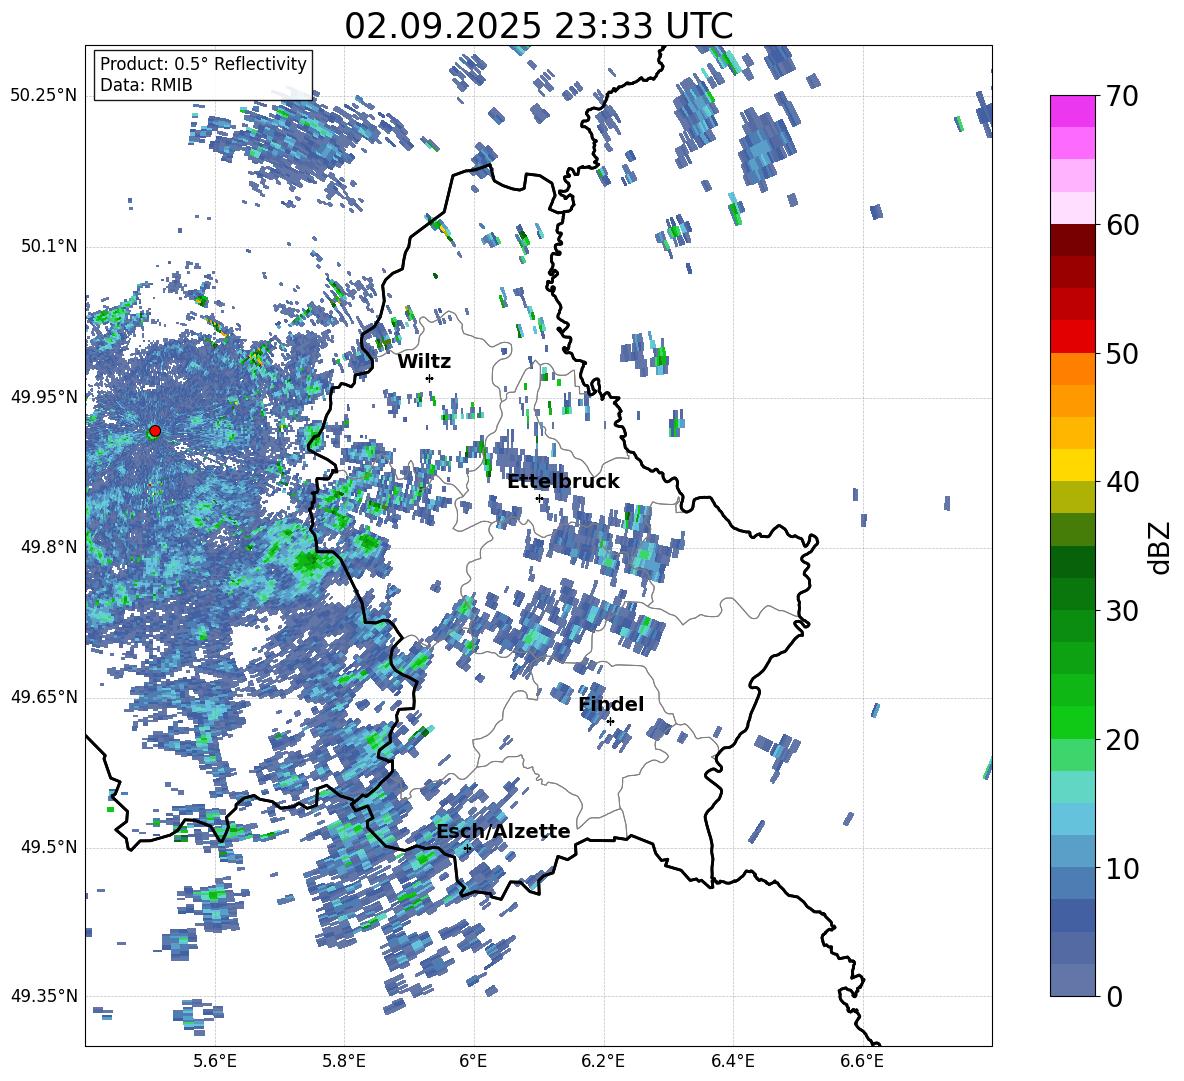Click the Ettelbruck city label
The image size is (1184, 1081).
coord(563,482)
